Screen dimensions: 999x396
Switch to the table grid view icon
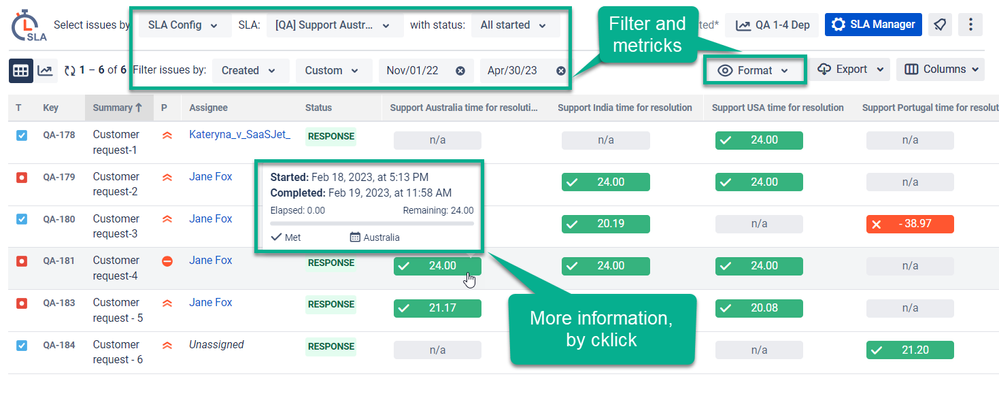21,71
